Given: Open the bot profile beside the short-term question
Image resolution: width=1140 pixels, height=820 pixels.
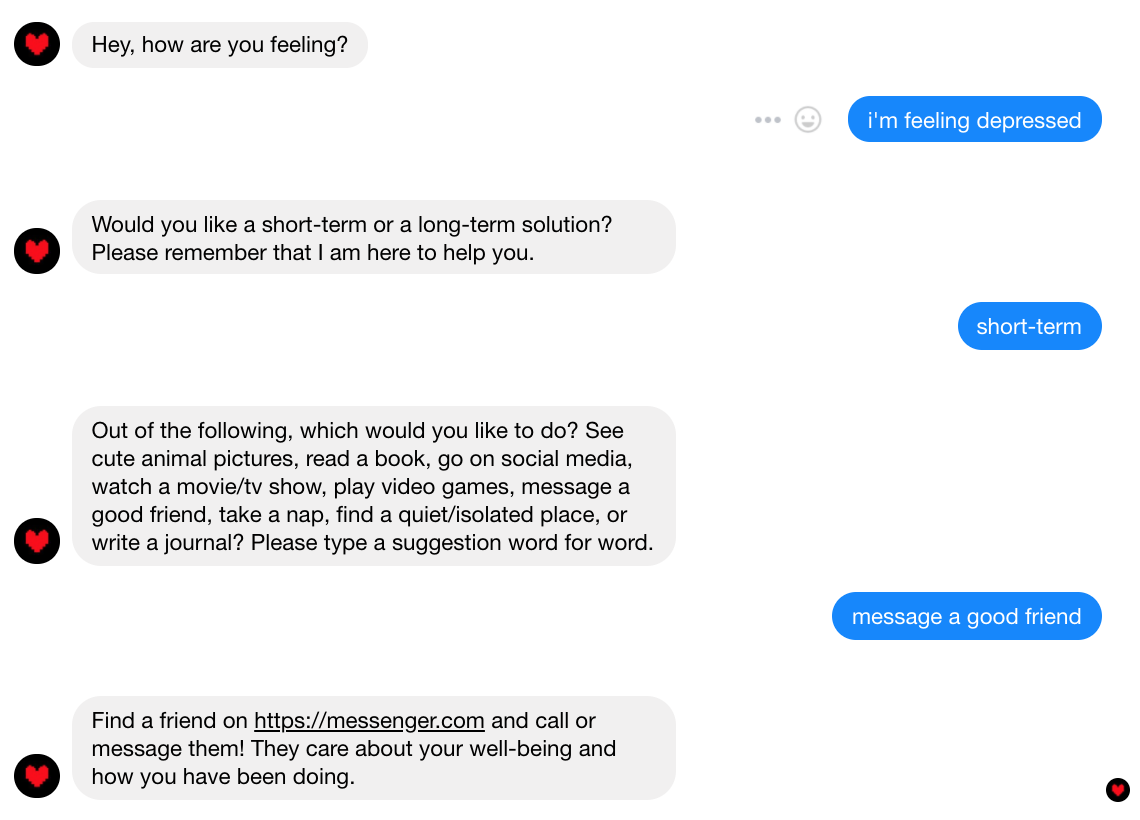Looking at the screenshot, I should (x=37, y=251).
